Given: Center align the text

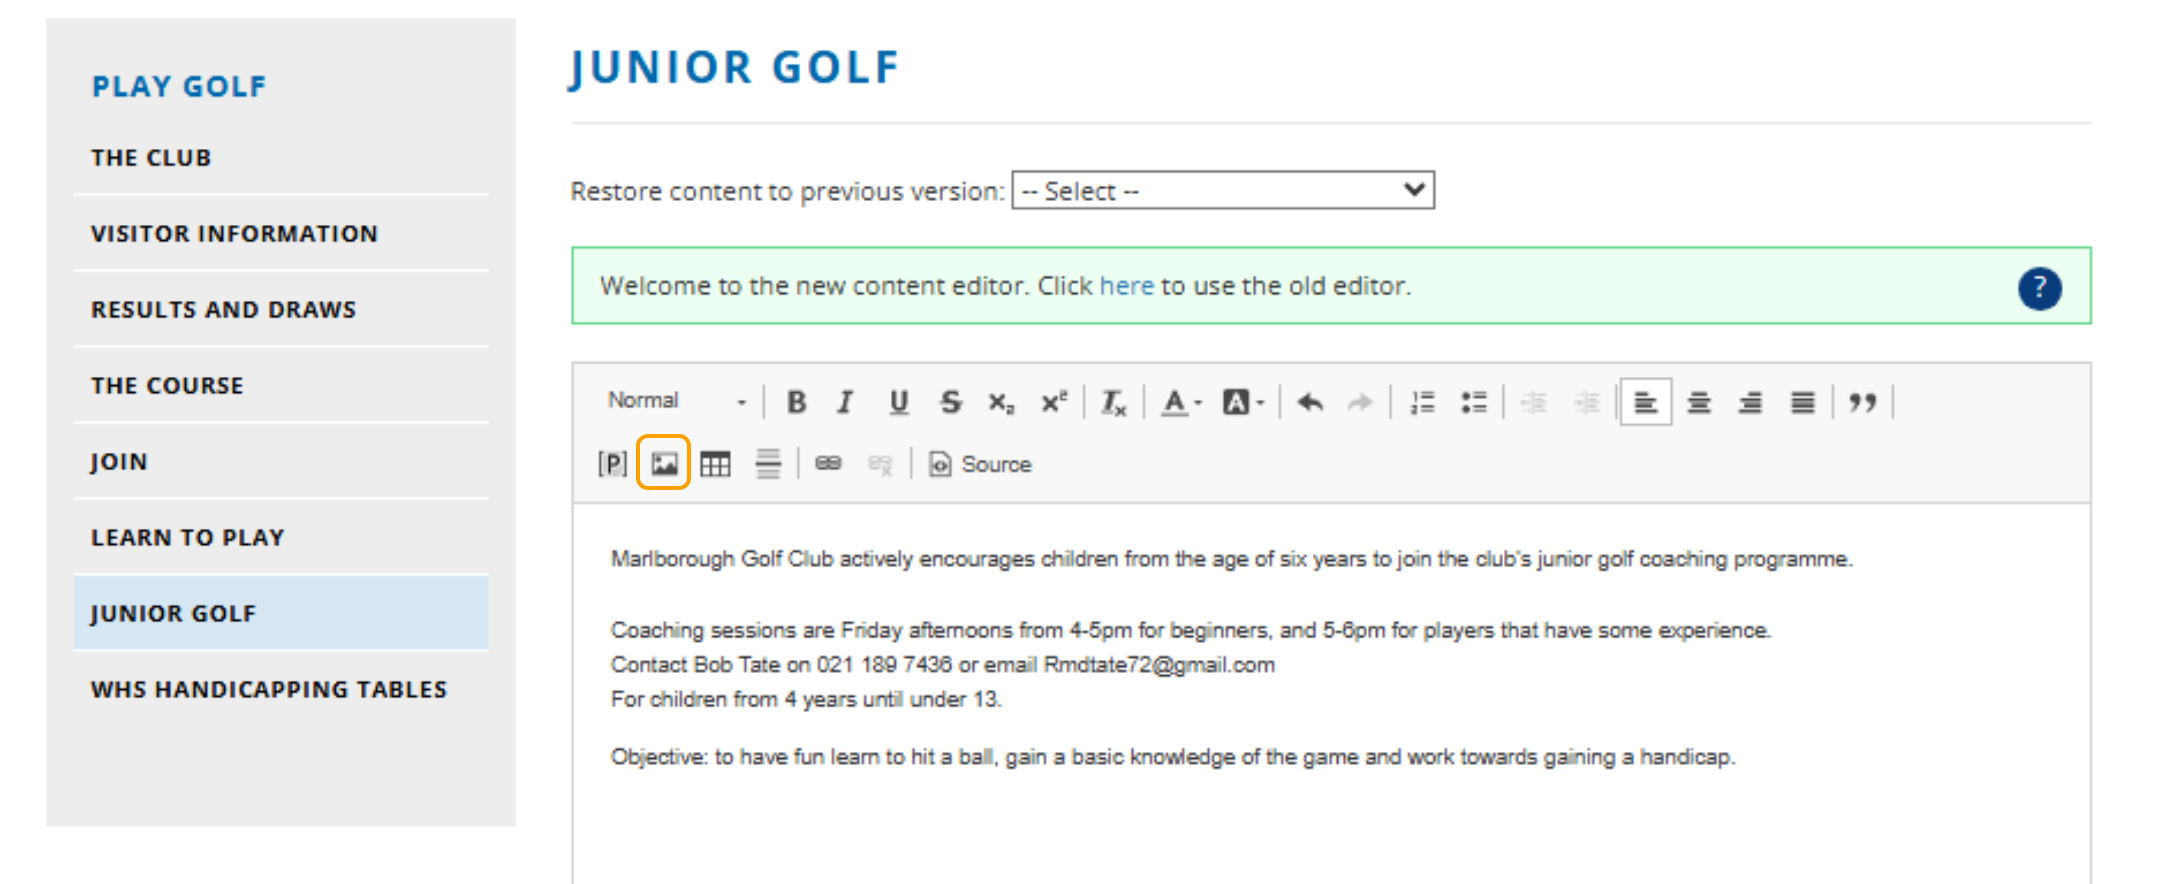Looking at the screenshot, I should tap(1698, 402).
